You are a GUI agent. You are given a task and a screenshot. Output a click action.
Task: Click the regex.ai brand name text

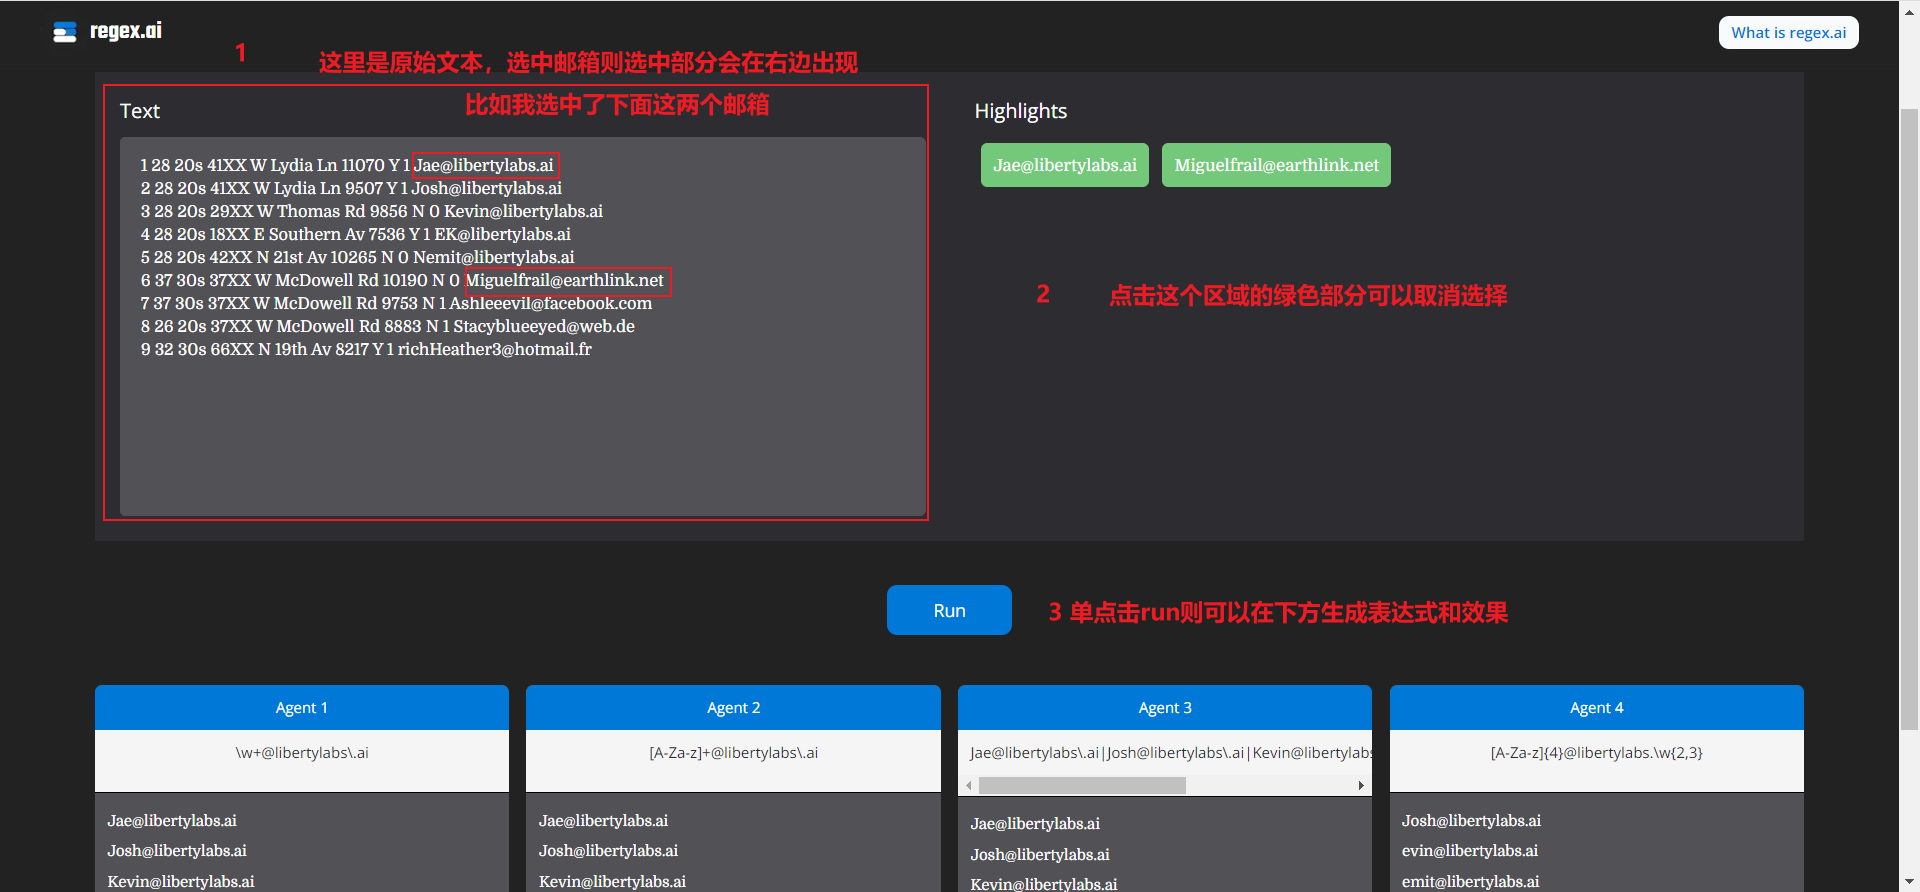point(126,31)
